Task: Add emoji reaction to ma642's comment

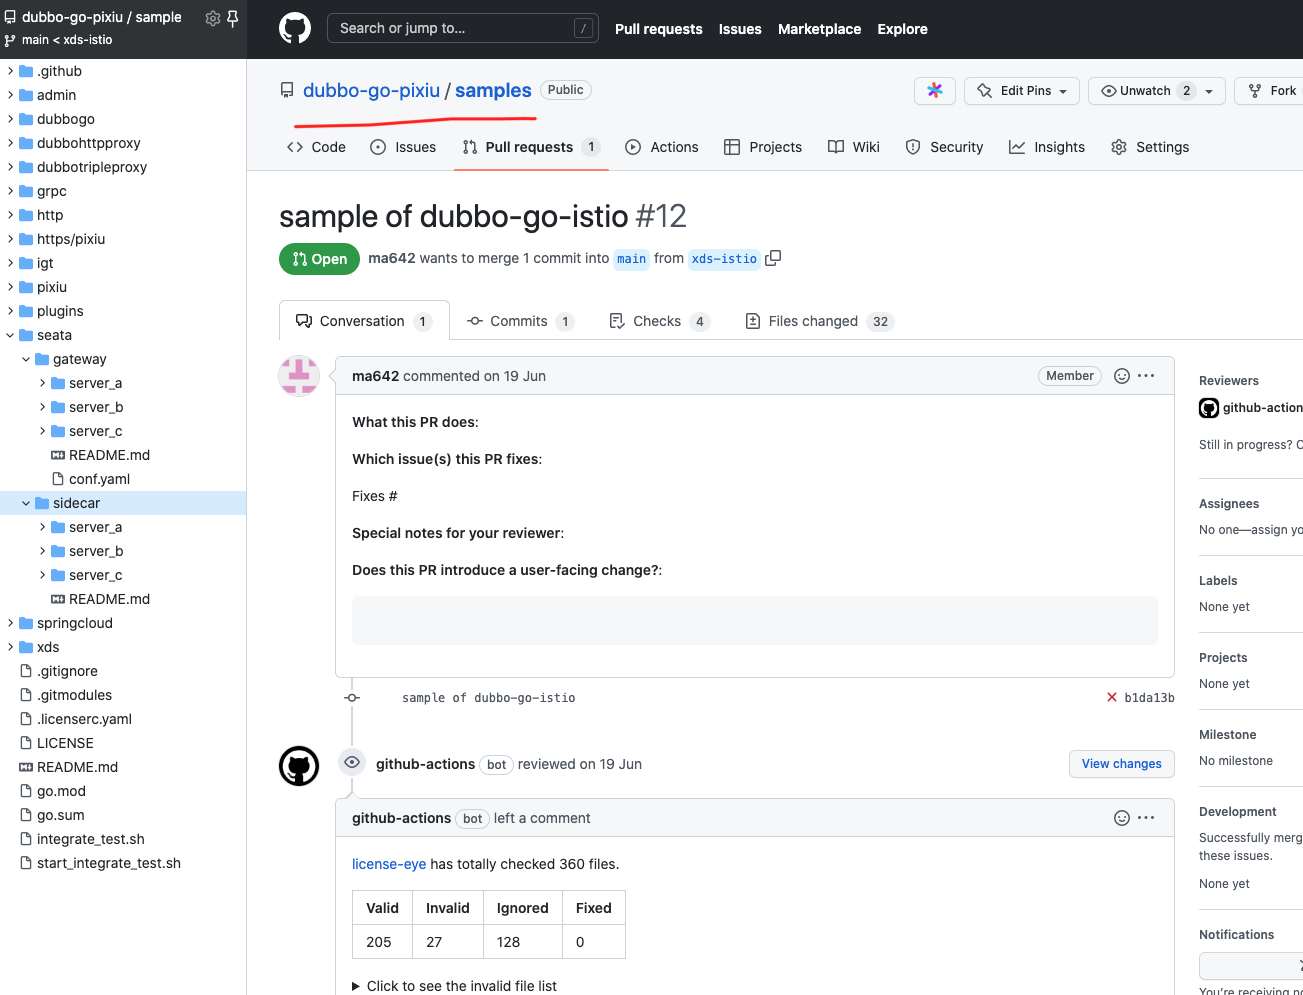Action: pyautogui.click(x=1122, y=376)
